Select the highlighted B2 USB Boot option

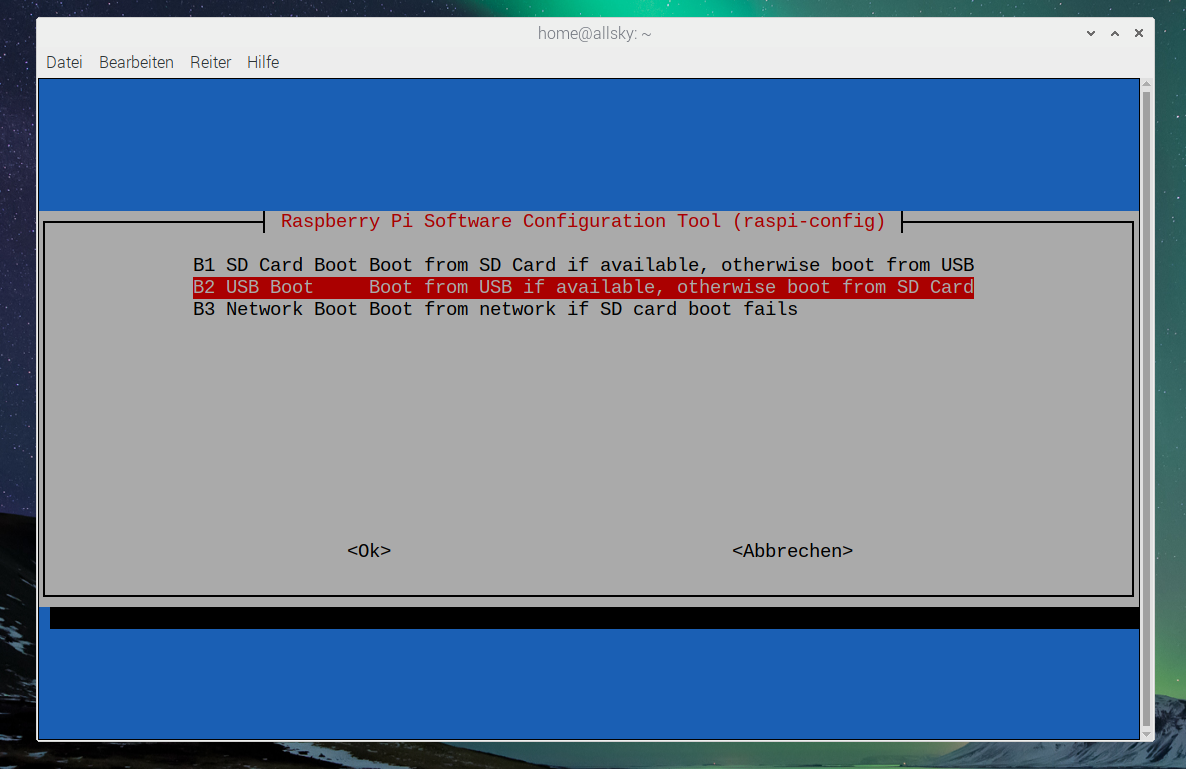point(583,287)
